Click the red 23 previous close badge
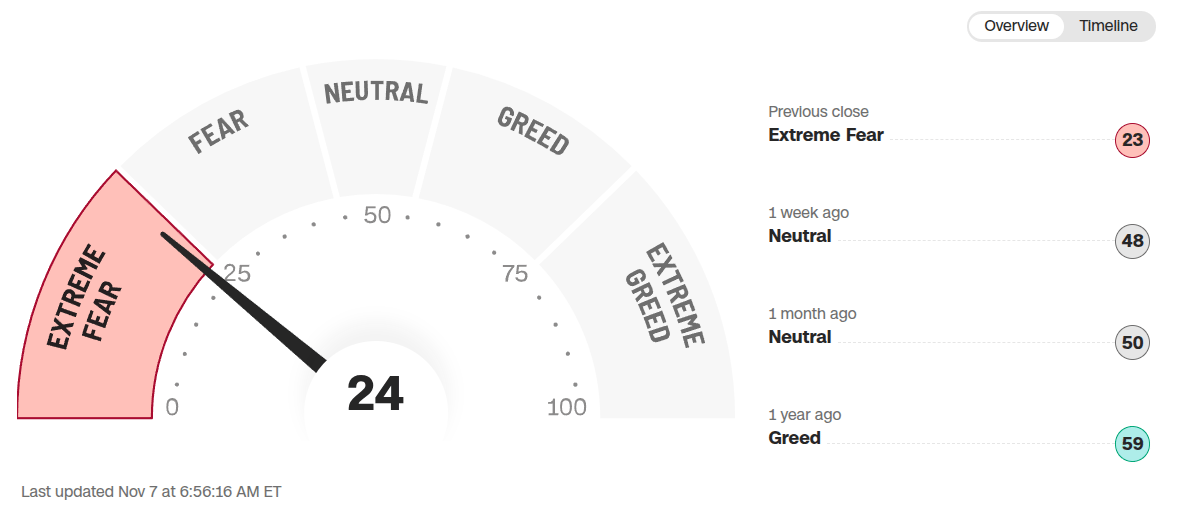 [1132, 140]
